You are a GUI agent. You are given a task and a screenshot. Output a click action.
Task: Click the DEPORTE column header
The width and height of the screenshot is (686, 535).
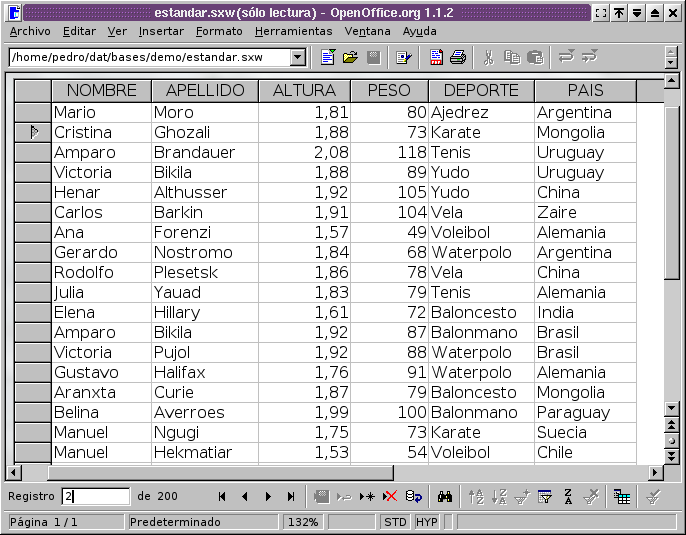pyautogui.click(x=481, y=90)
